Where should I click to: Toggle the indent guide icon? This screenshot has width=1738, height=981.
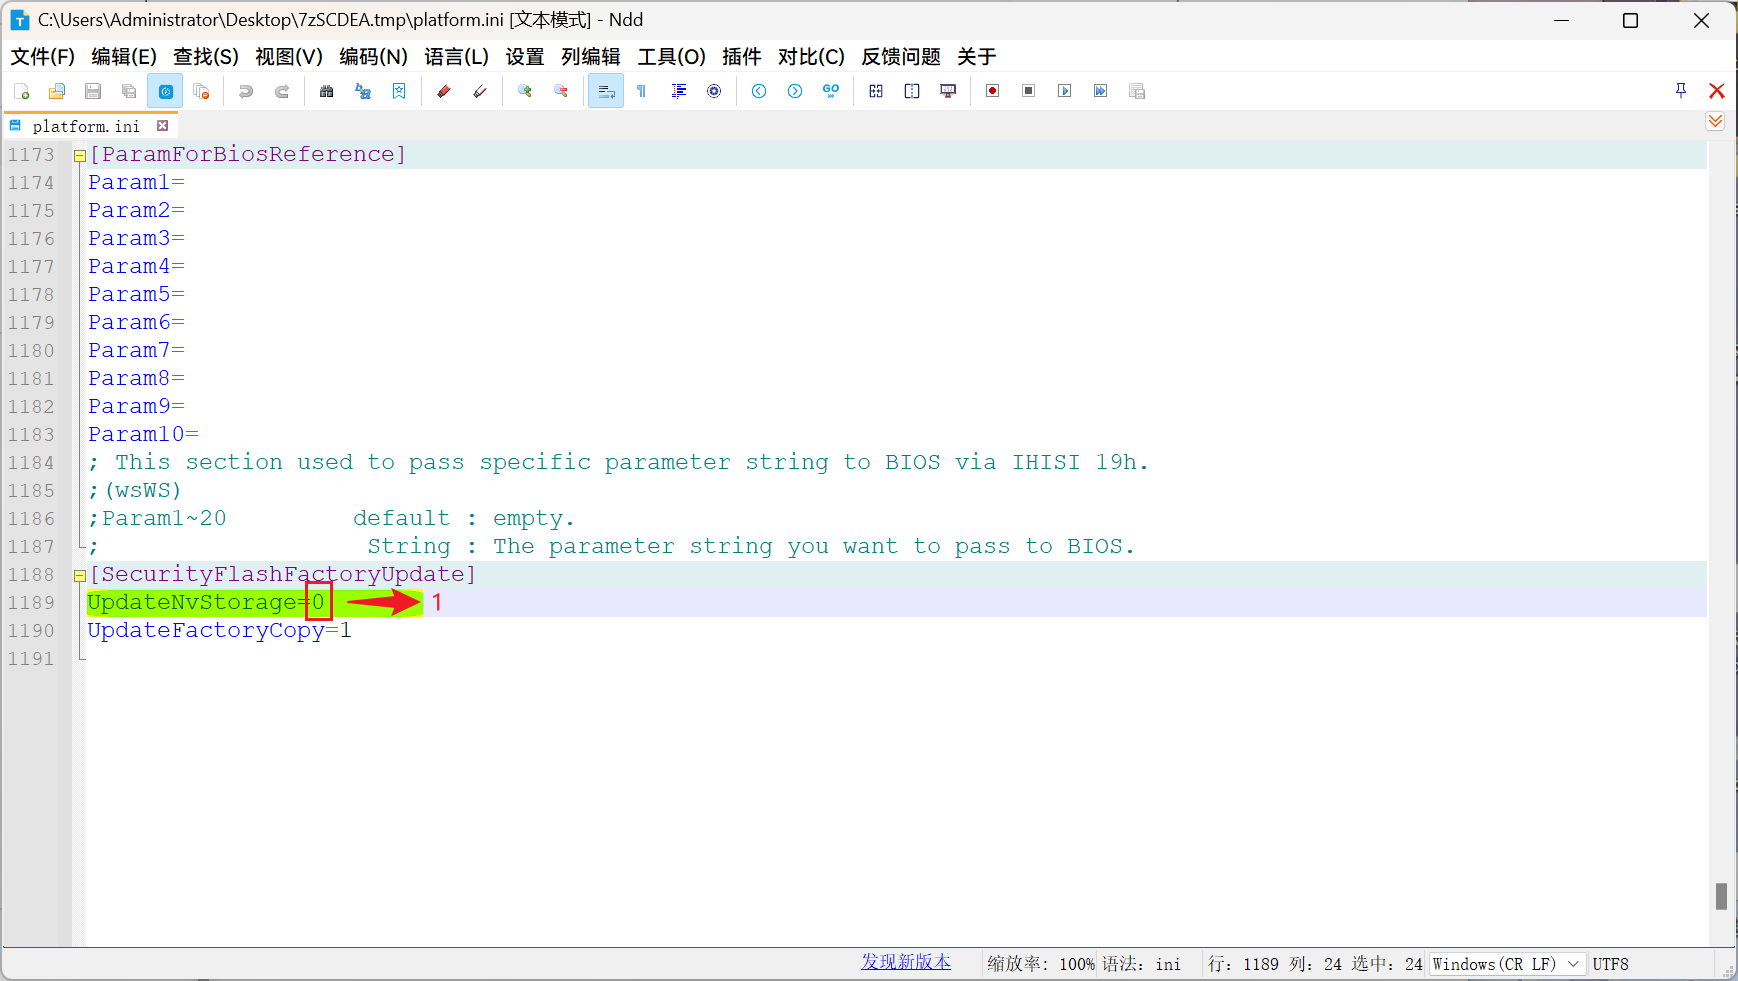pos(678,91)
